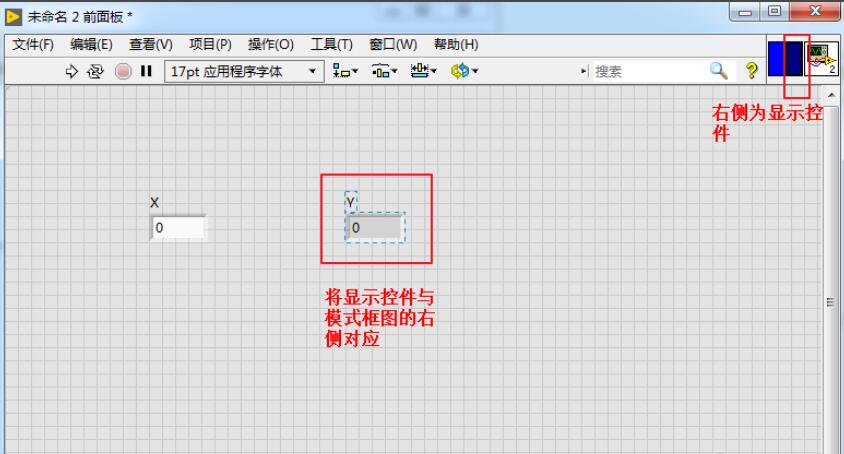The height and width of the screenshot is (454, 844).
Task: Close the front panel window
Action: 815,11
